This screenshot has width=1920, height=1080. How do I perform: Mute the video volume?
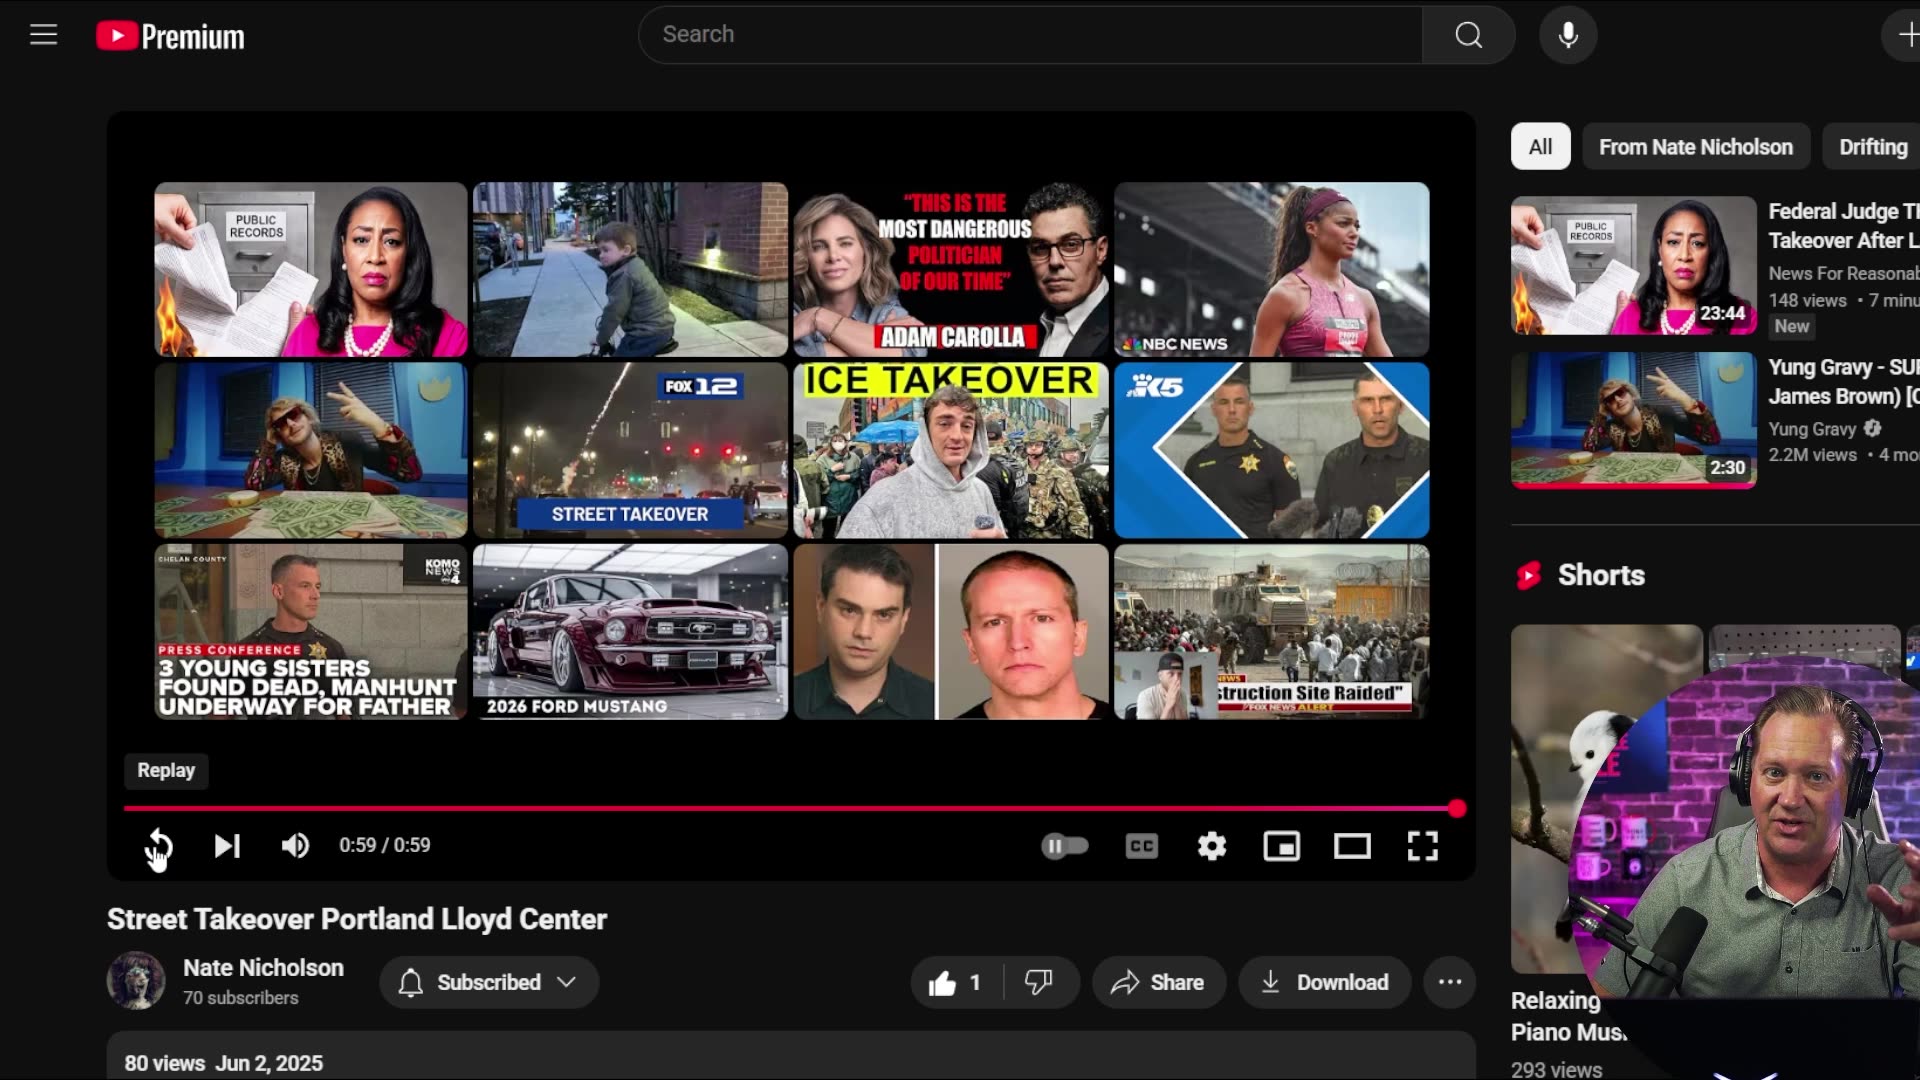295,846
